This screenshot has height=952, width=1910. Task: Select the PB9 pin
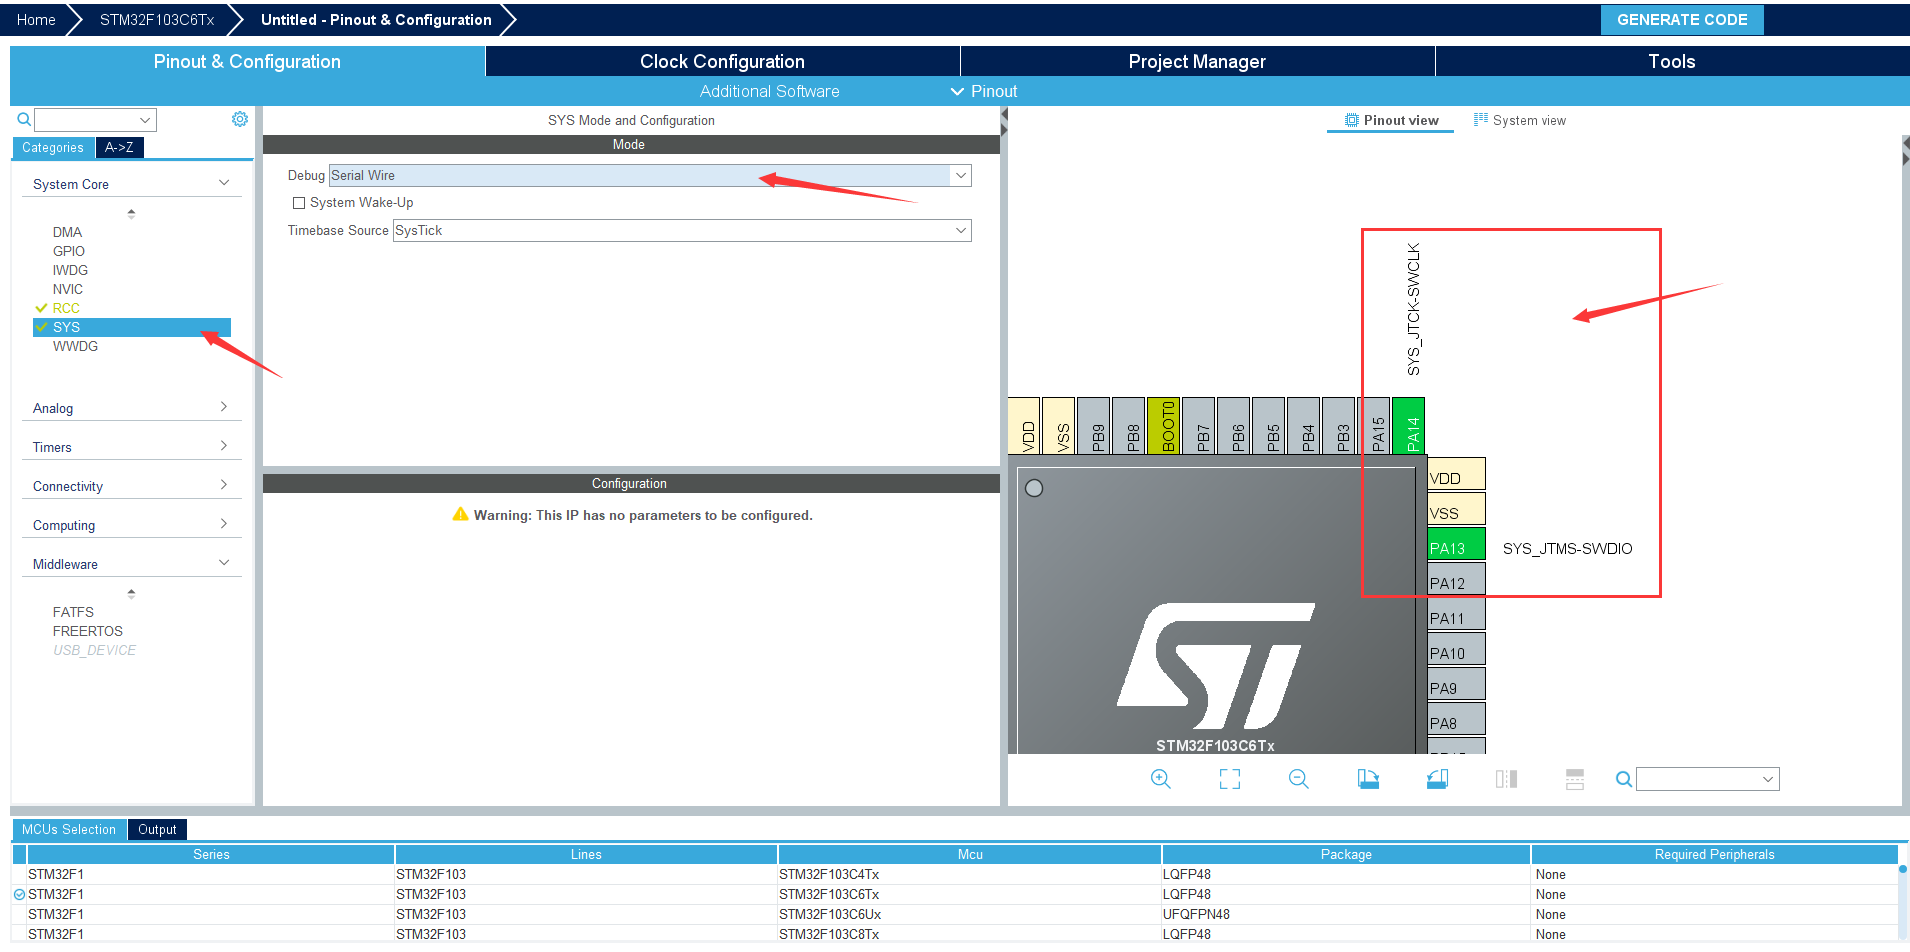tap(1094, 425)
